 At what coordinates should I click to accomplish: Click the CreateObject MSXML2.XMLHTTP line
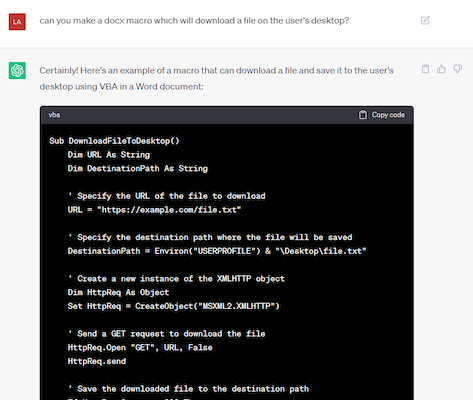[x=173, y=306]
